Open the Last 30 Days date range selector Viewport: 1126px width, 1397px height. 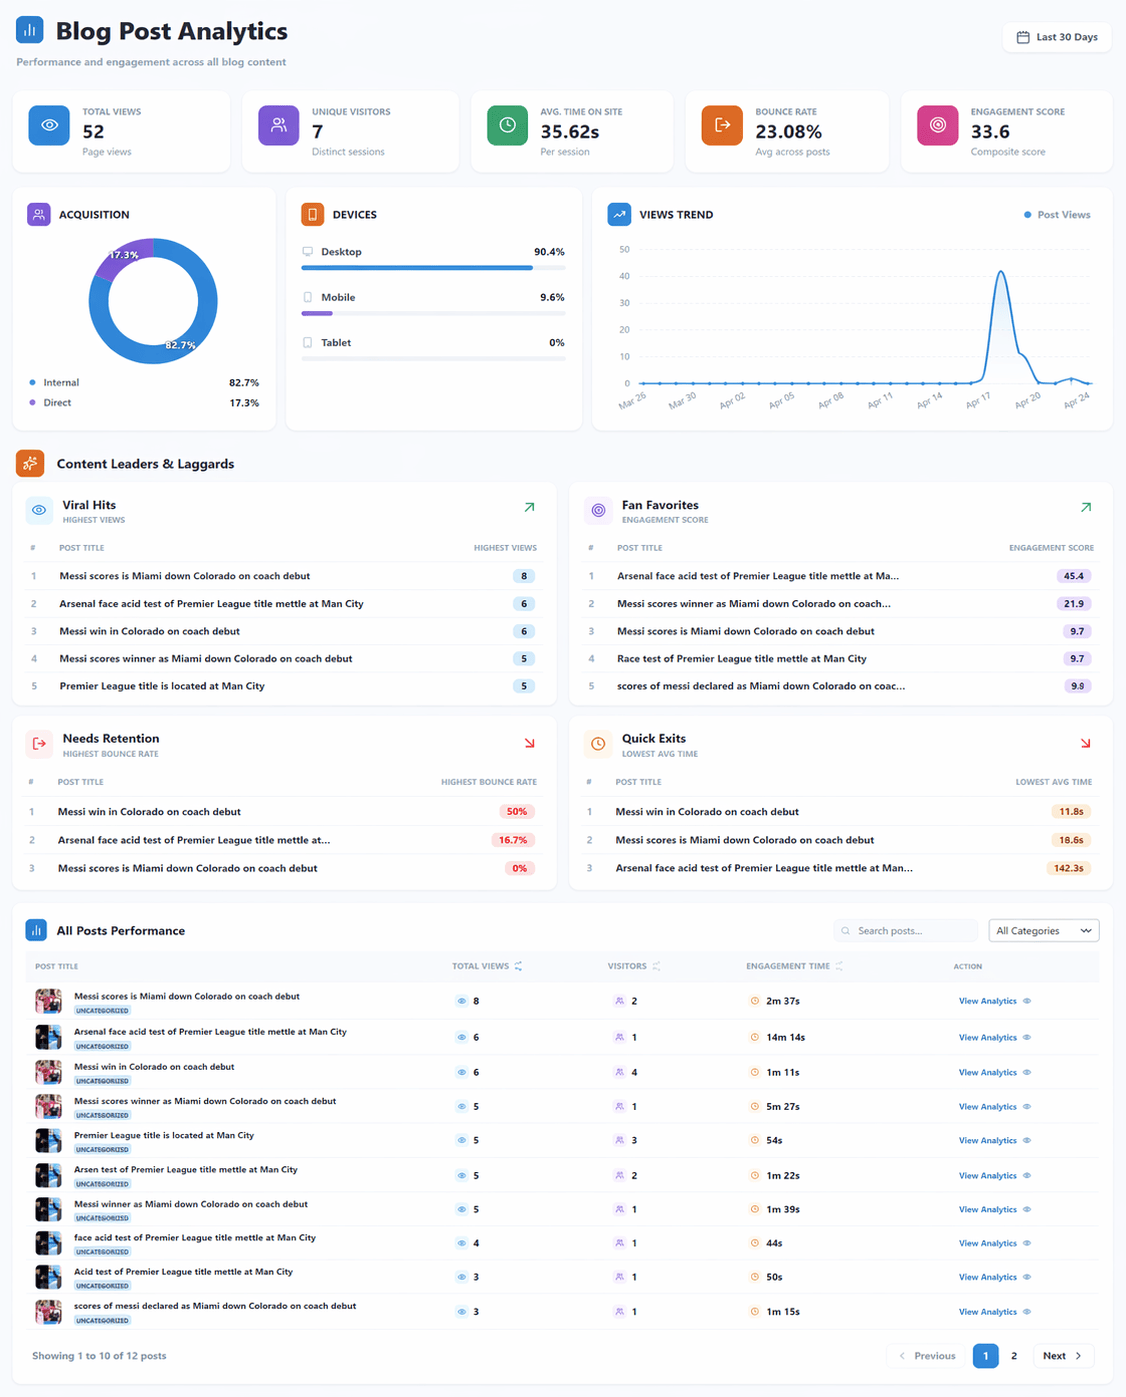(1057, 37)
